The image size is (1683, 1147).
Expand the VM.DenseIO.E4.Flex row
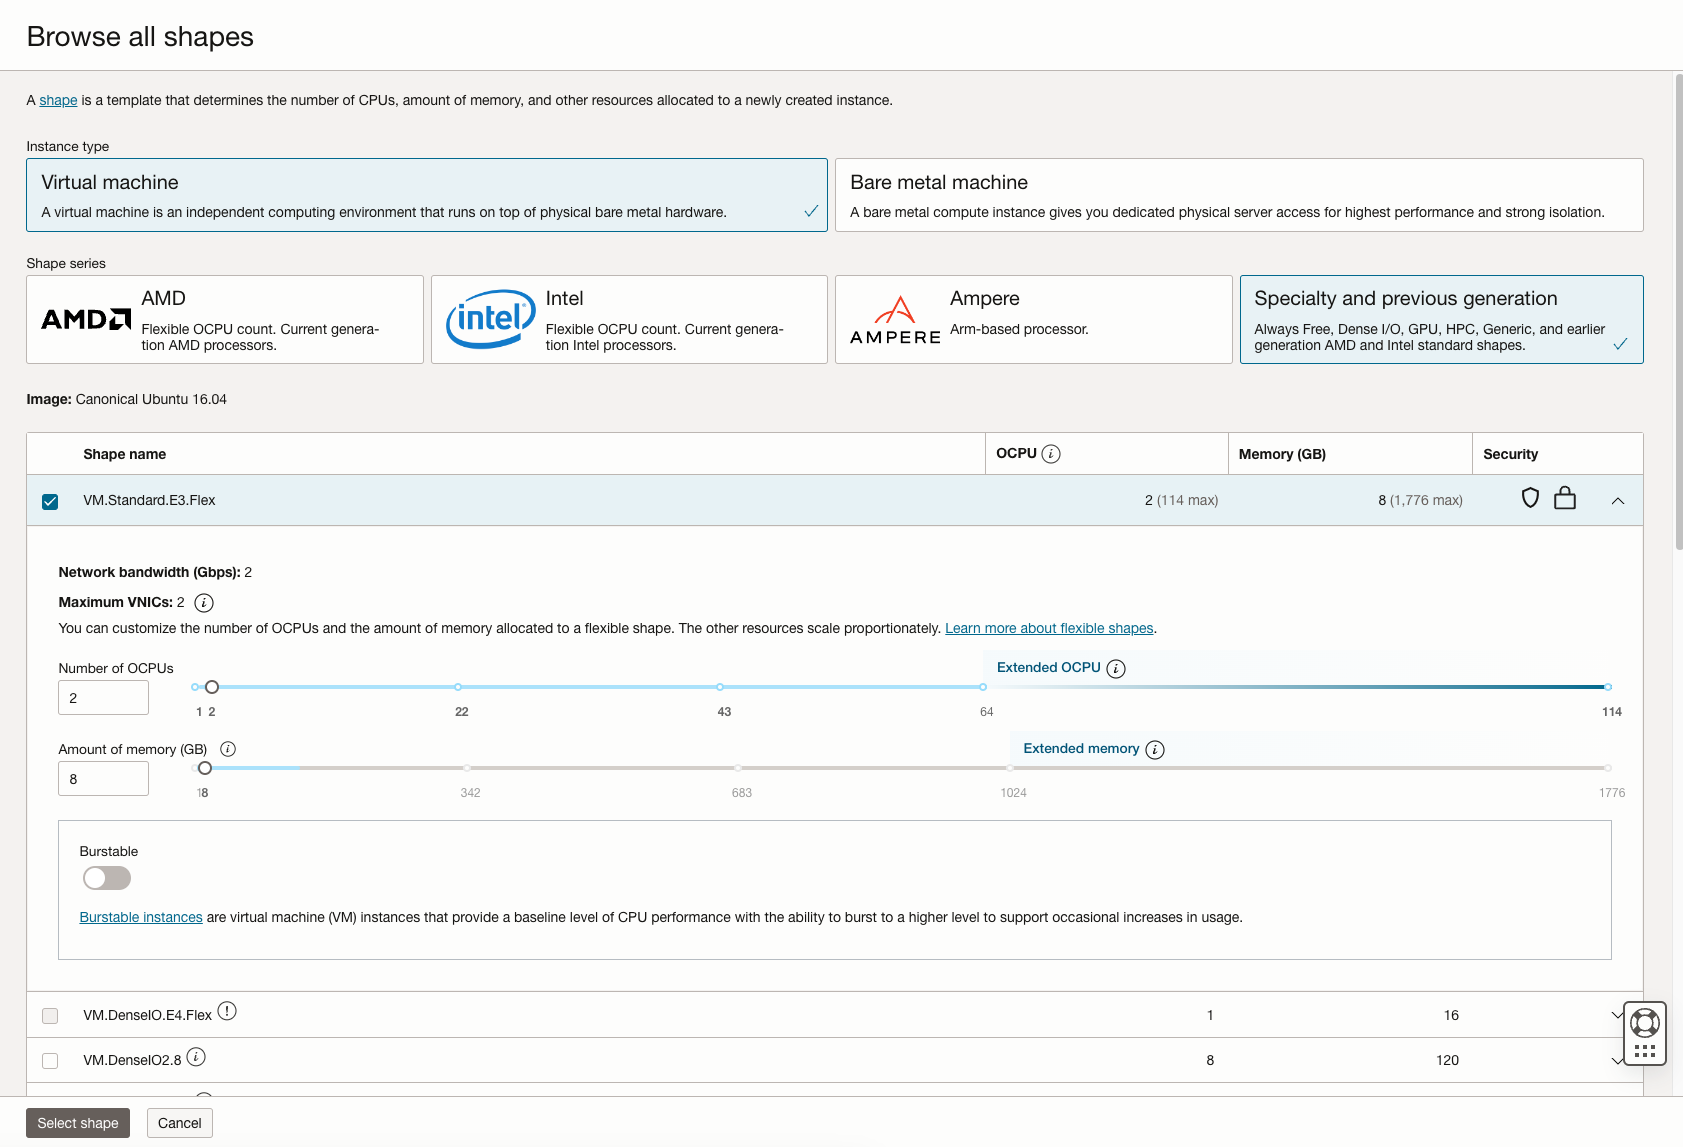point(1616,1015)
